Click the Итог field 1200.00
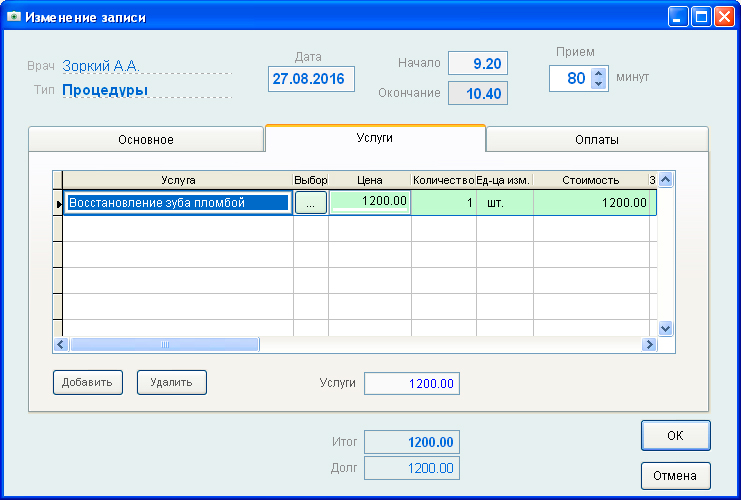The width and height of the screenshot is (741, 500). pyautogui.click(x=412, y=442)
